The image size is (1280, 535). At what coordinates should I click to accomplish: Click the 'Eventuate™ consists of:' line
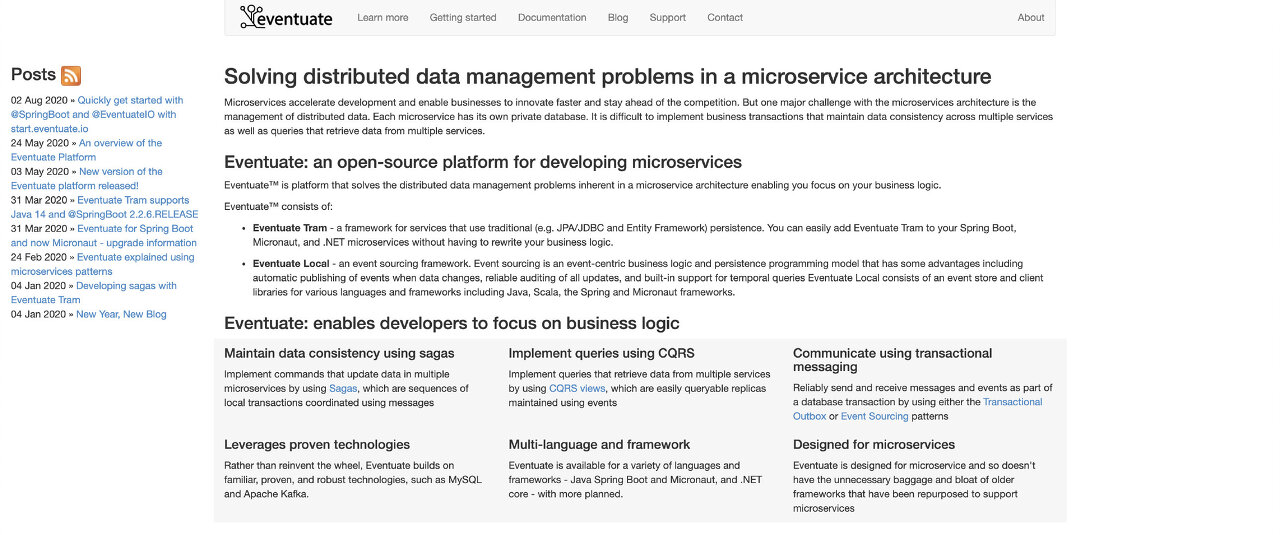point(278,206)
